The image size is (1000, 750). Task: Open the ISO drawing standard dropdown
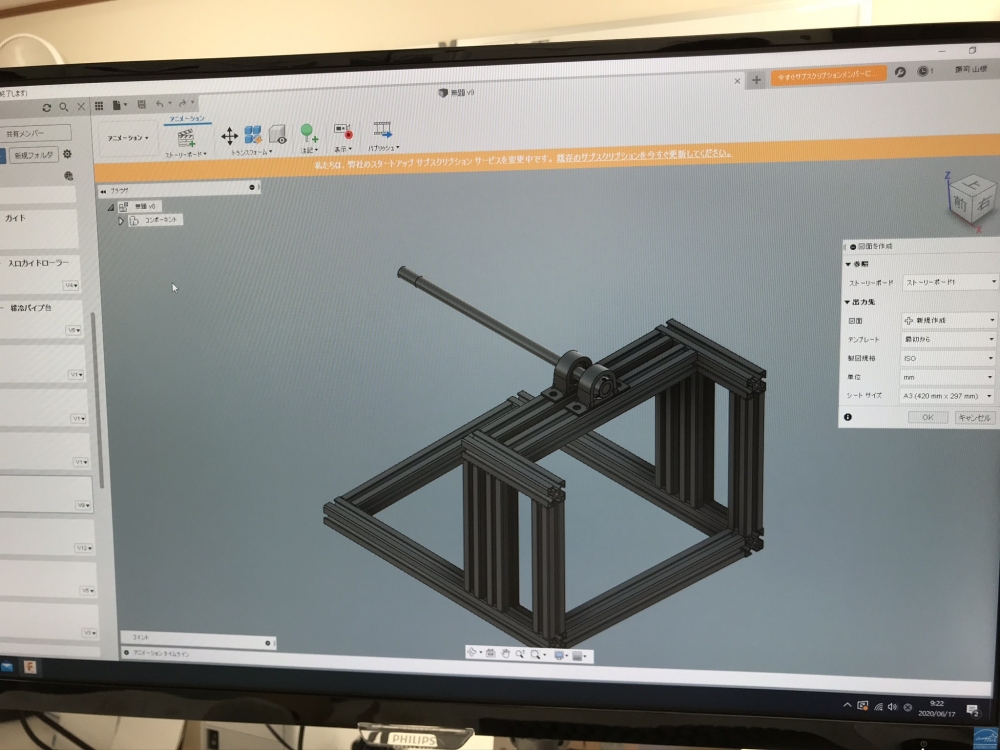[947, 358]
